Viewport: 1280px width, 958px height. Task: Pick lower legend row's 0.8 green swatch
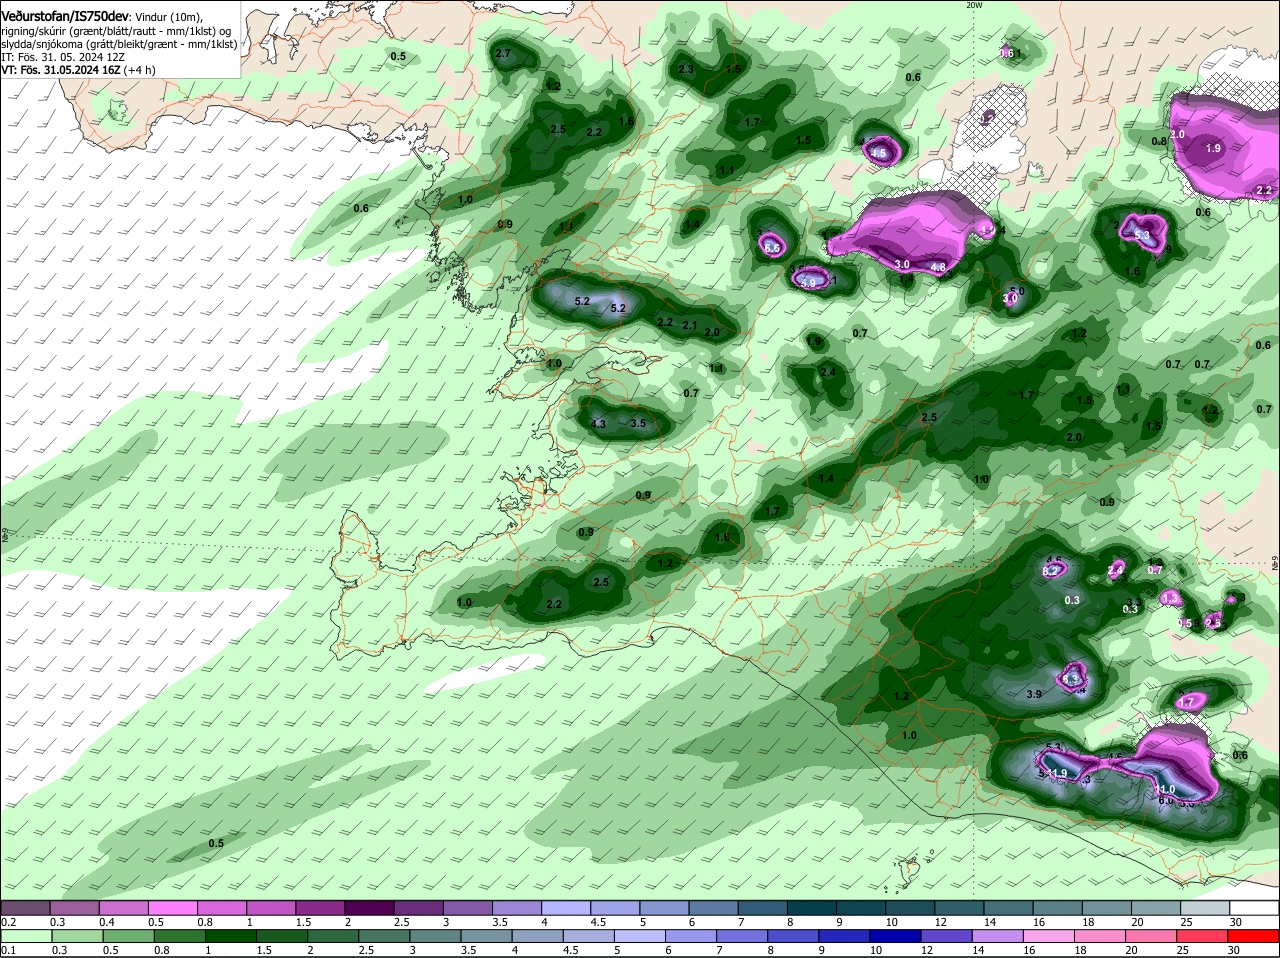tap(179, 936)
